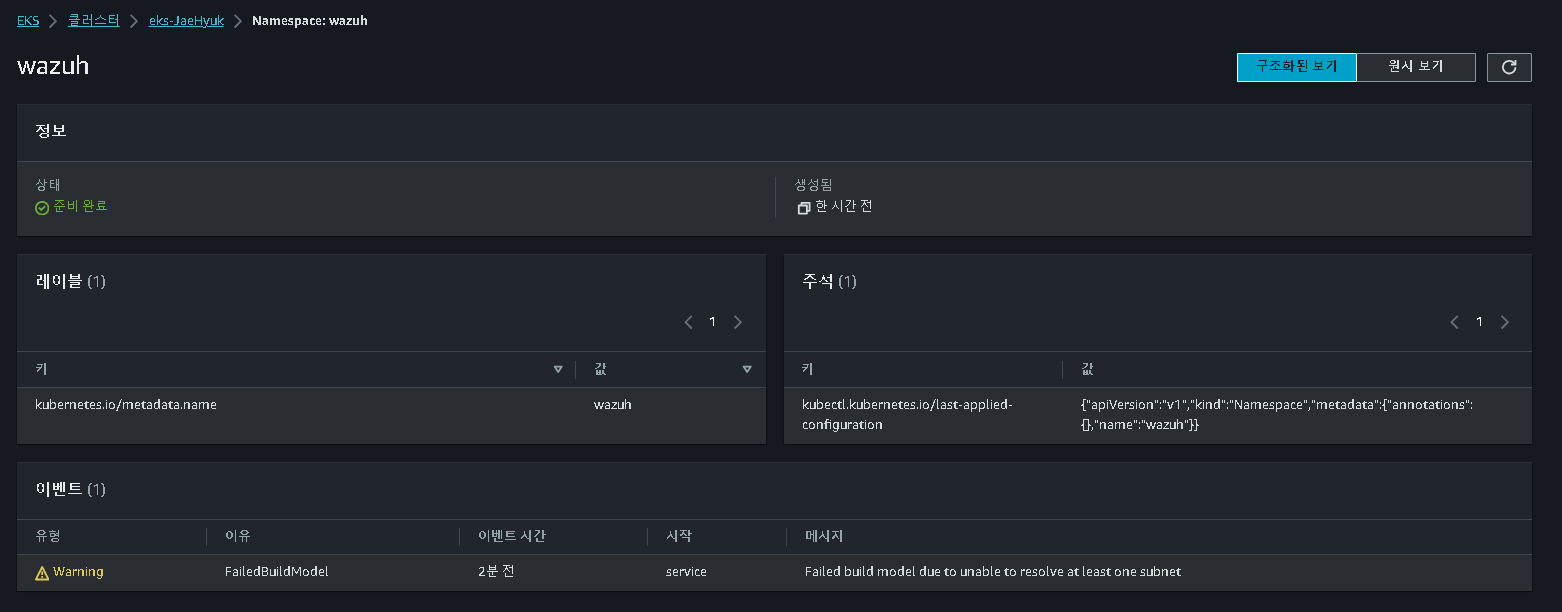This screenshot has height=612, width=1562.
Task: Click the 시작 column header in events
Action: tap(678, 536)
